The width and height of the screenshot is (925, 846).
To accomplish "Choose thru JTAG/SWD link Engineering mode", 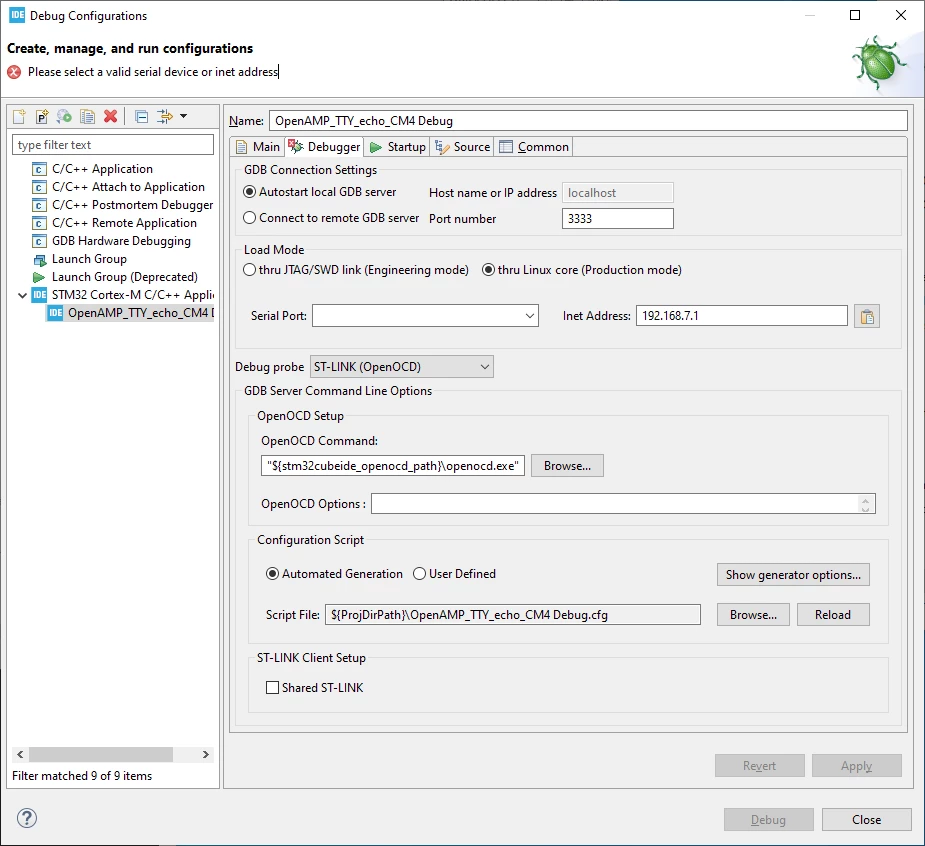I will click(250, 270).
